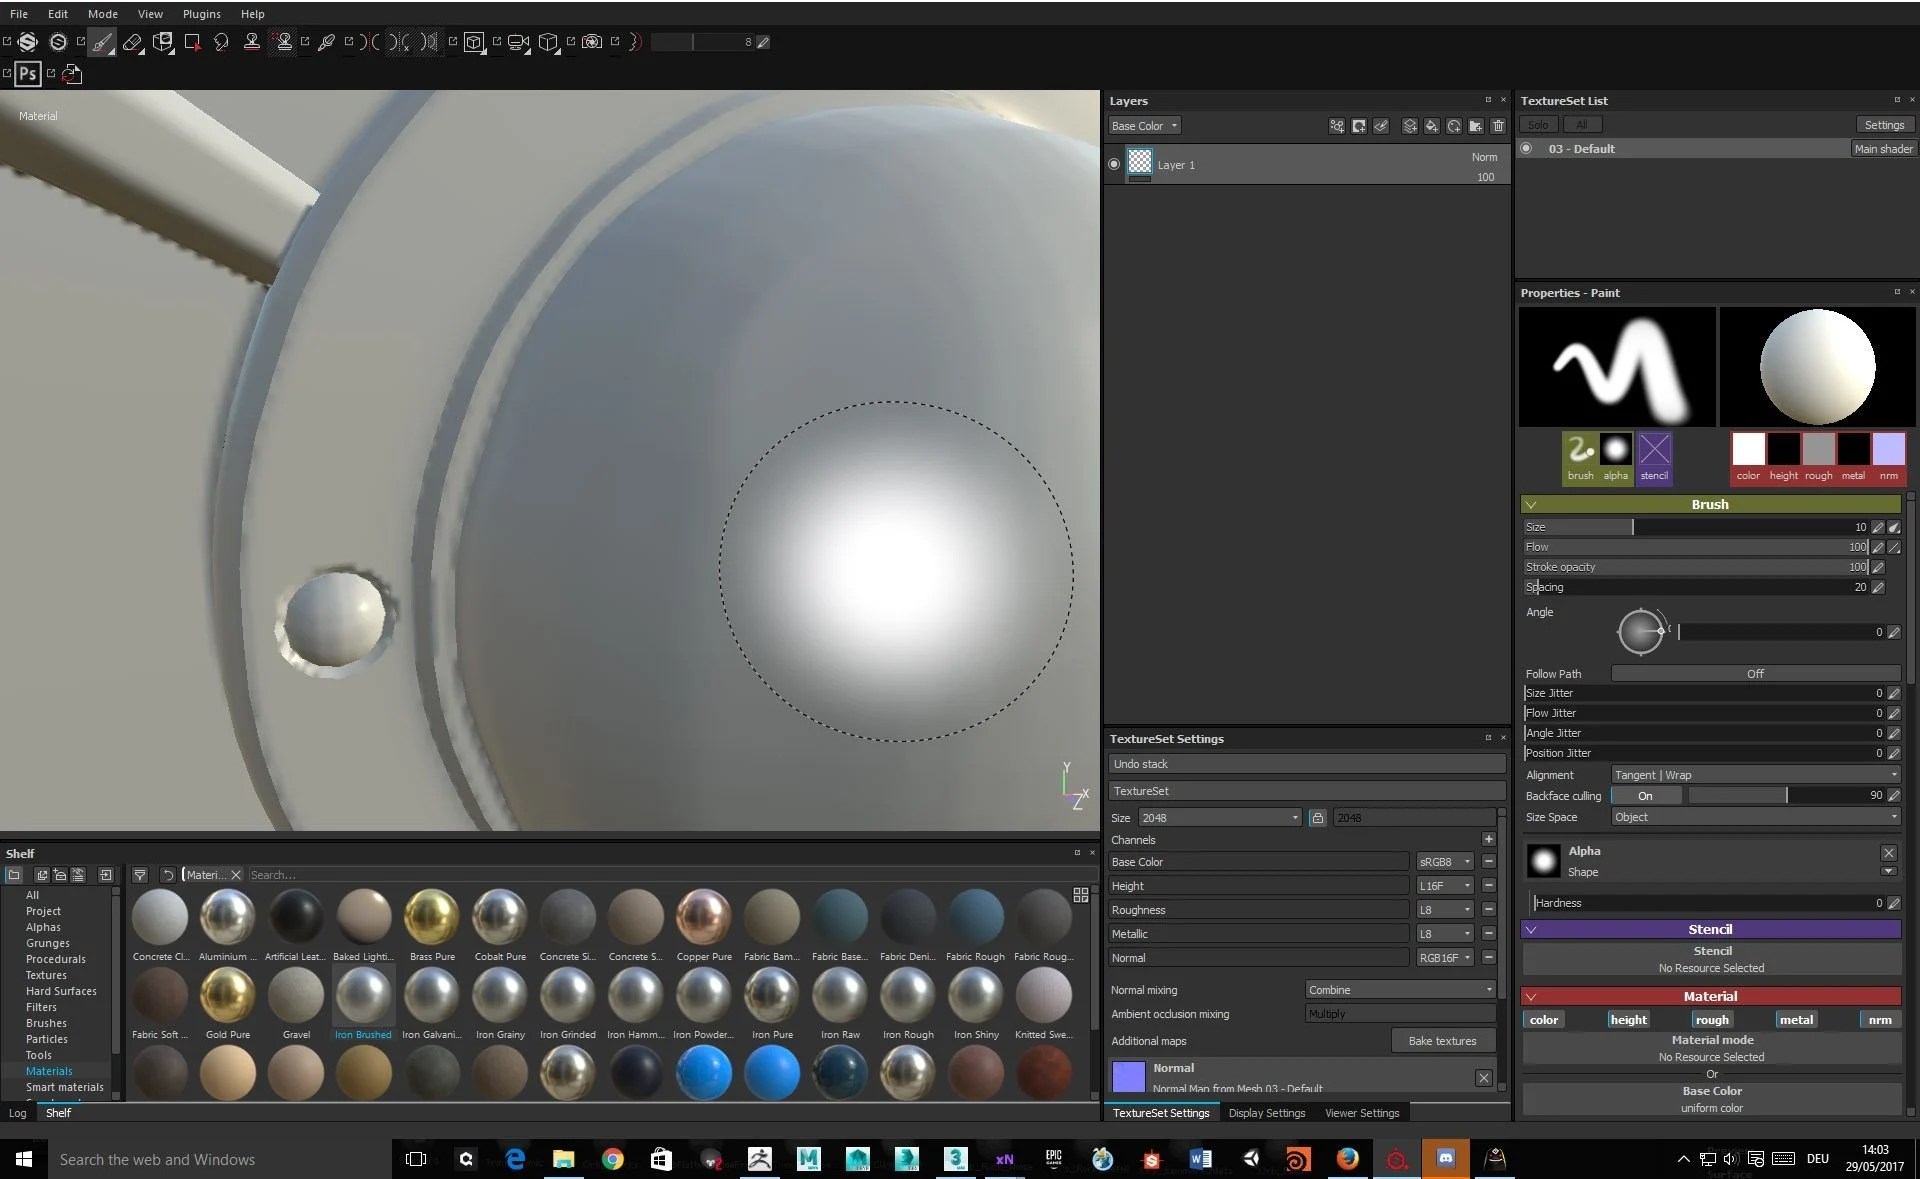
Task: Delete Layer 1 with the trash icon
Action: pos(1498,125)
